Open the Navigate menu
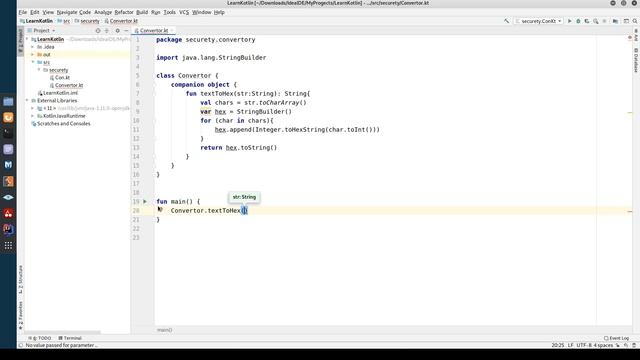The width and height of the screenshot is (640, 360). [66, 12]
